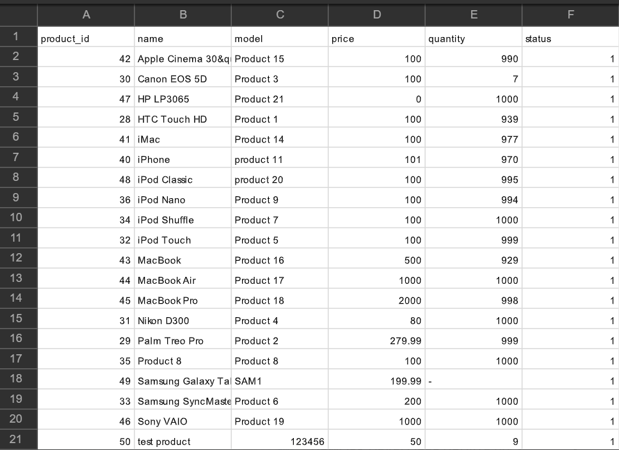
Task: Select the 'MacBook Pro' cell
Action: coord(183,298)
